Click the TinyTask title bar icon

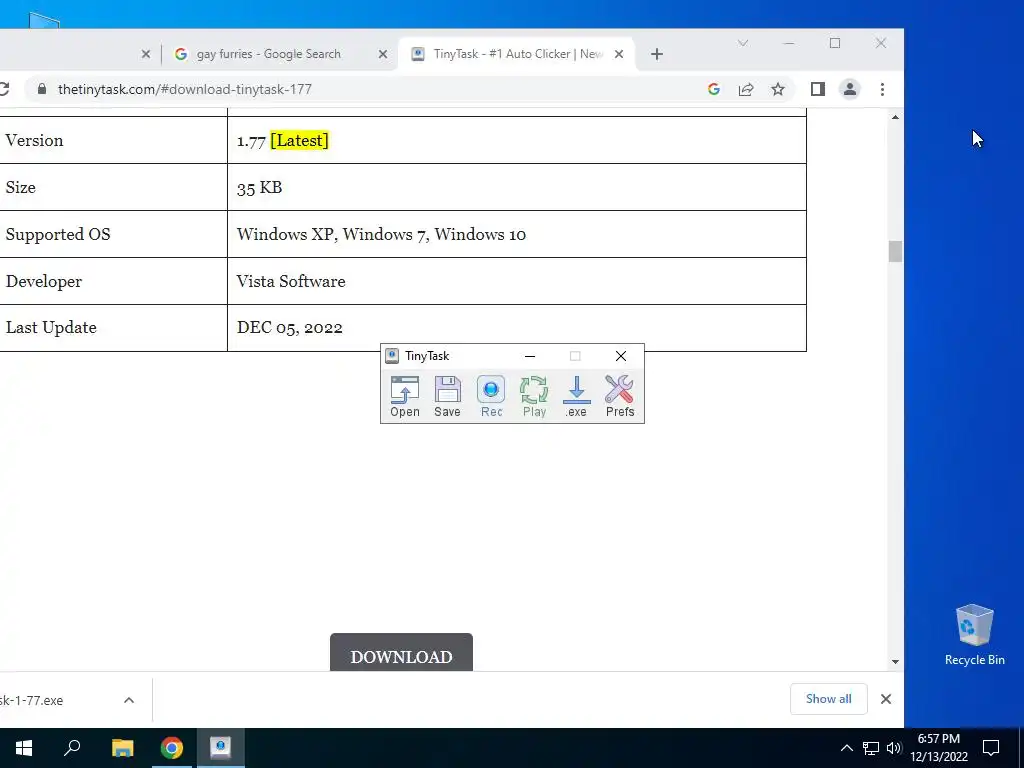point(392,356)
